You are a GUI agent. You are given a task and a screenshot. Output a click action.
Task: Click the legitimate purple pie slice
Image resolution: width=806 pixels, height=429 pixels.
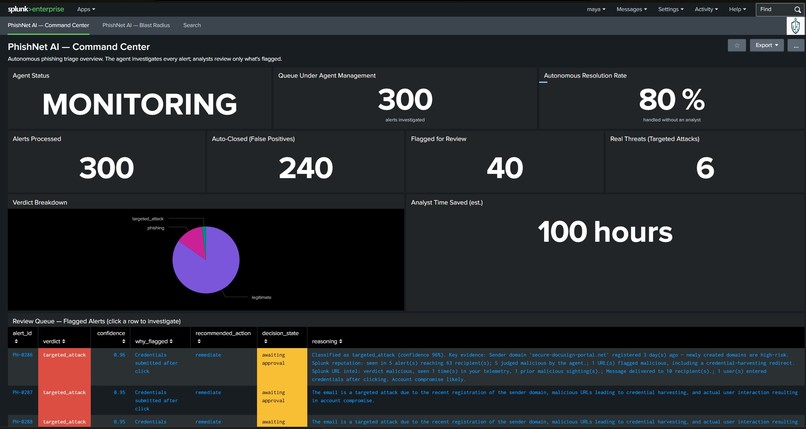tap(208, 270)
